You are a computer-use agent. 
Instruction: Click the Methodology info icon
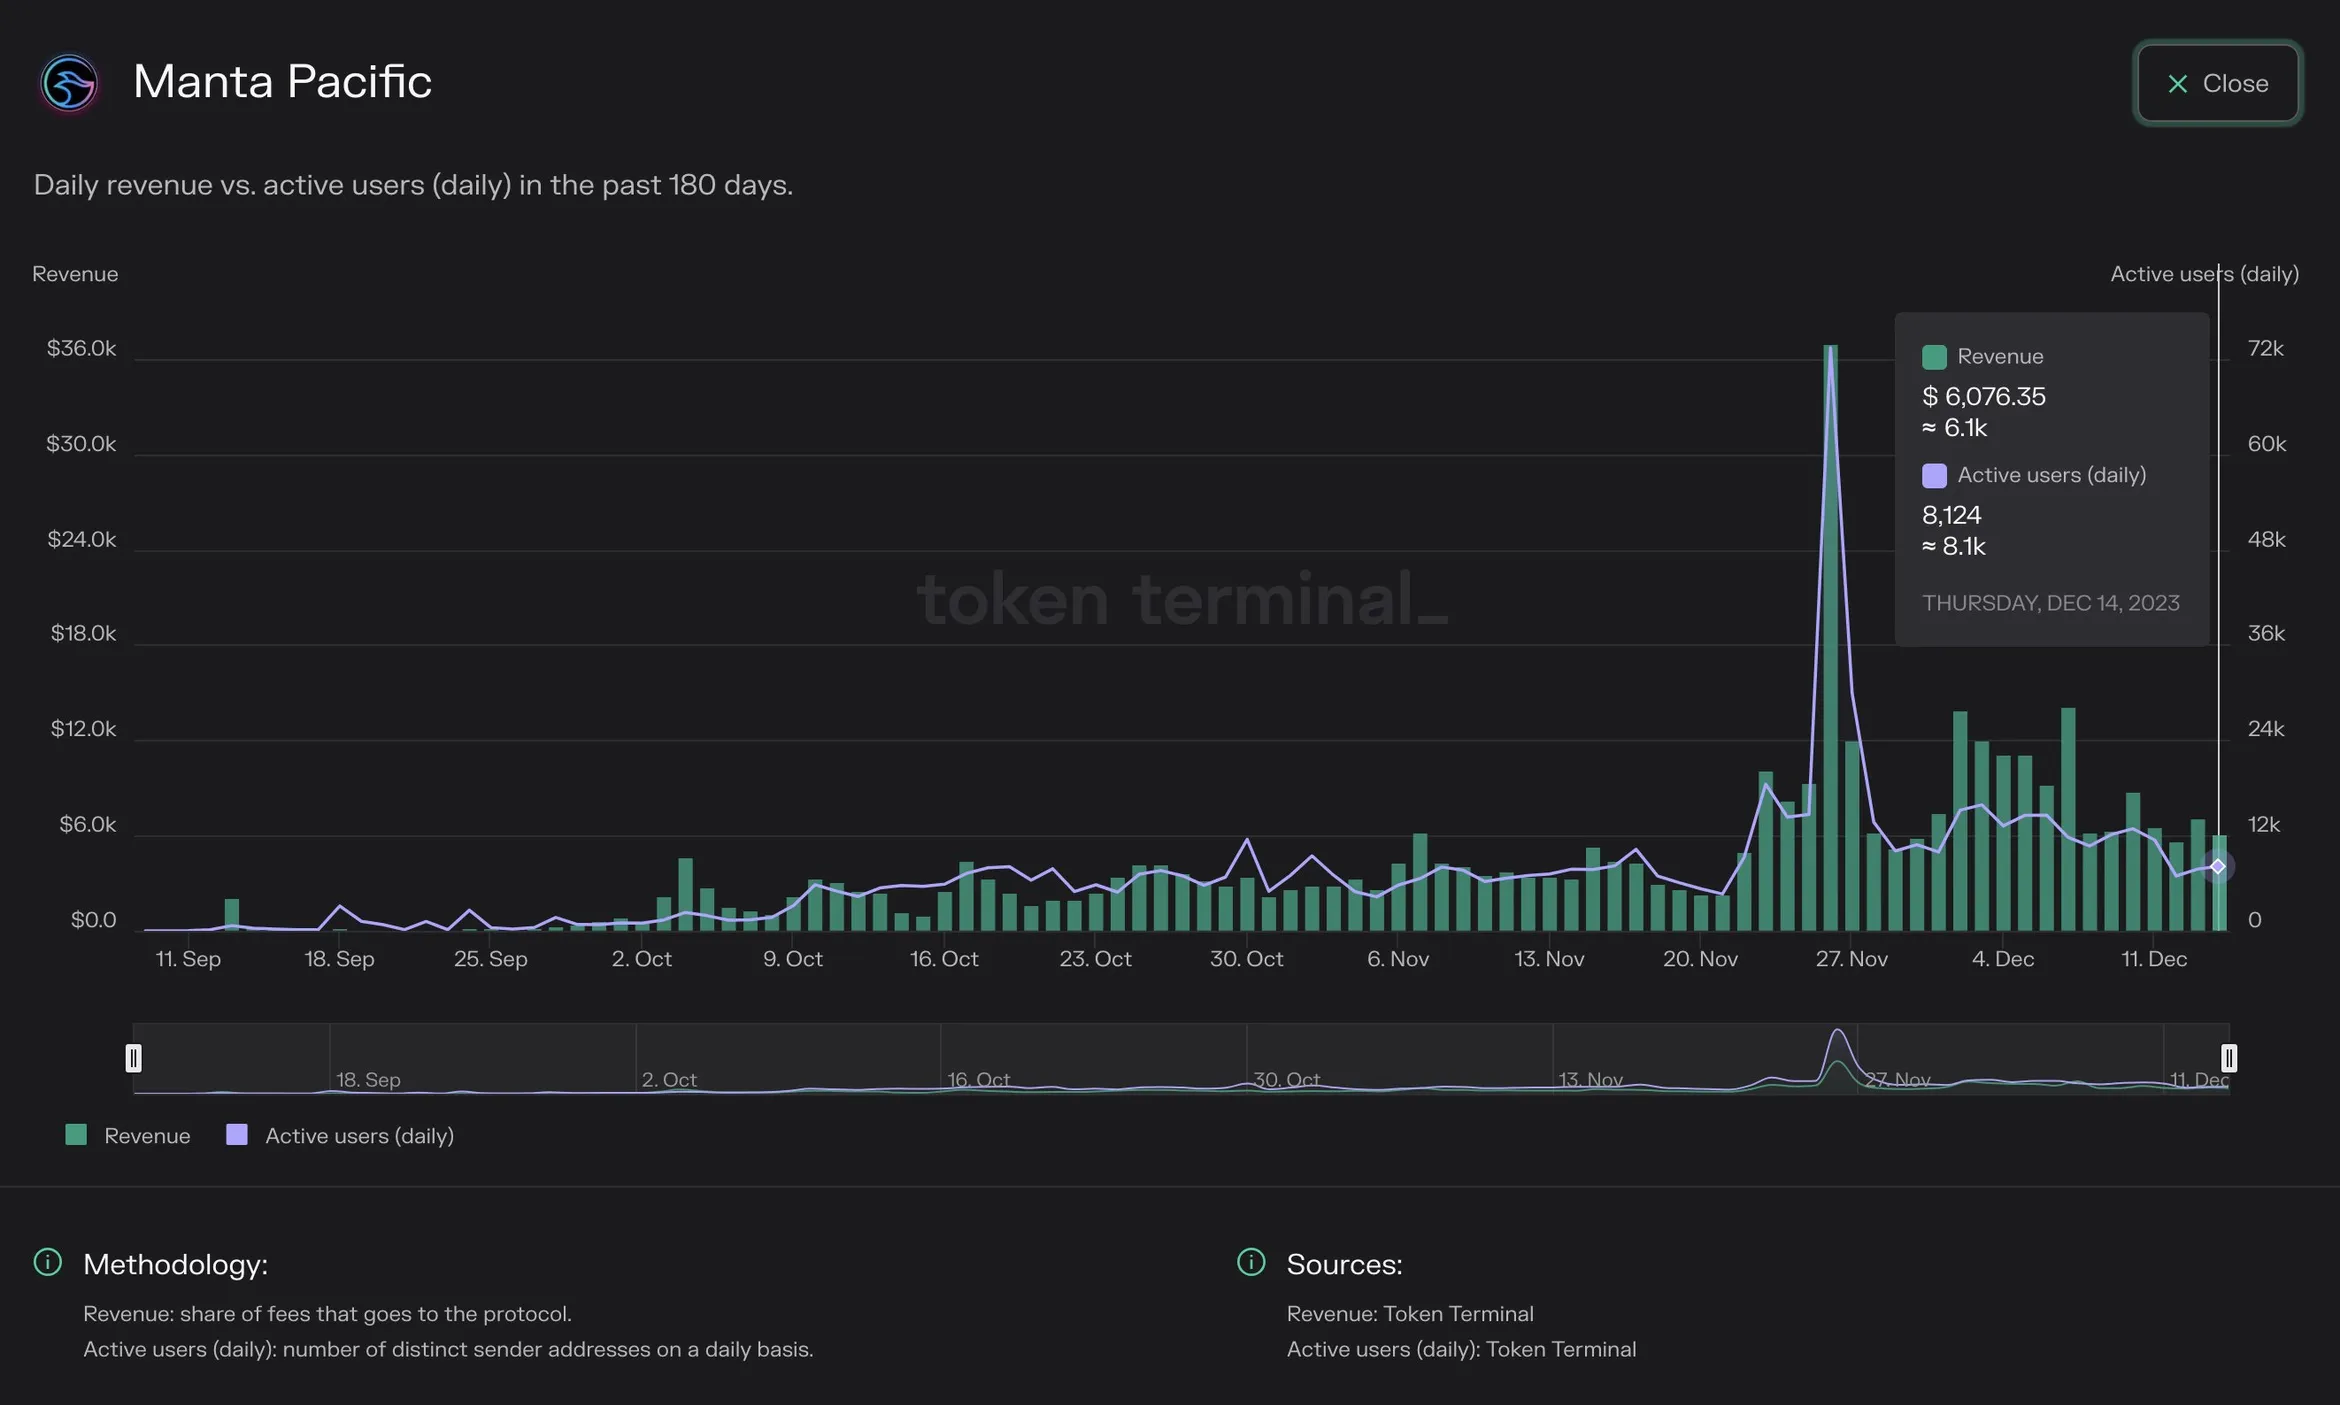click(47, 1262)
